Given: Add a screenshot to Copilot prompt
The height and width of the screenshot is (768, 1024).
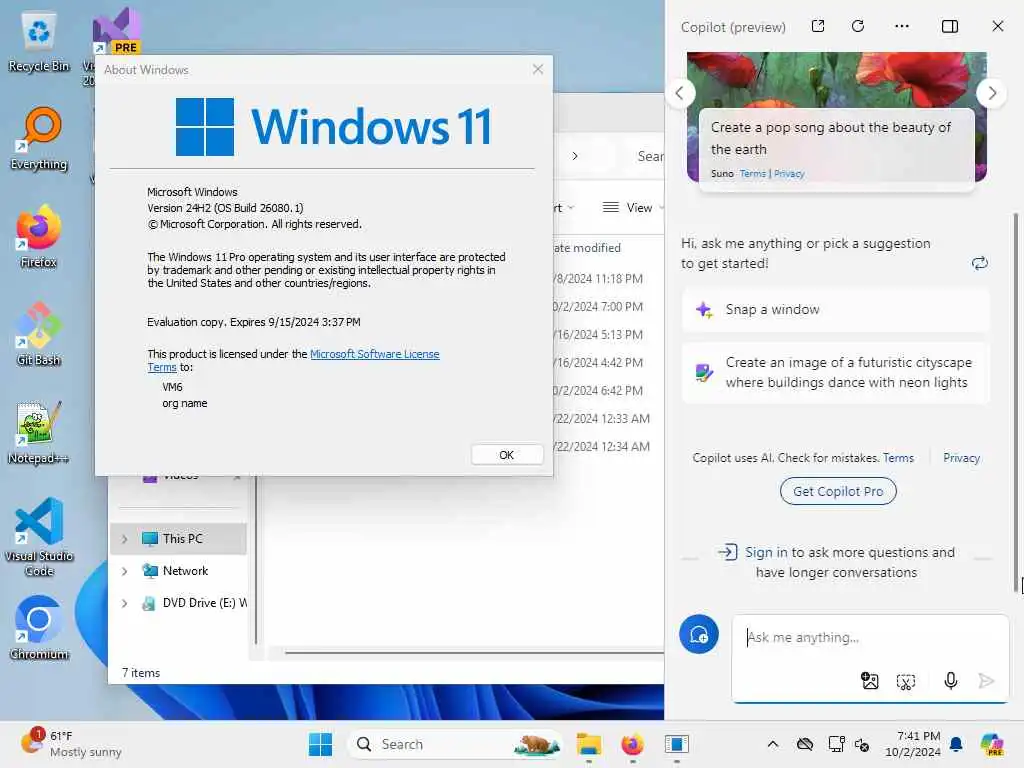Looking at the screenshot, I should click(906, 682).
